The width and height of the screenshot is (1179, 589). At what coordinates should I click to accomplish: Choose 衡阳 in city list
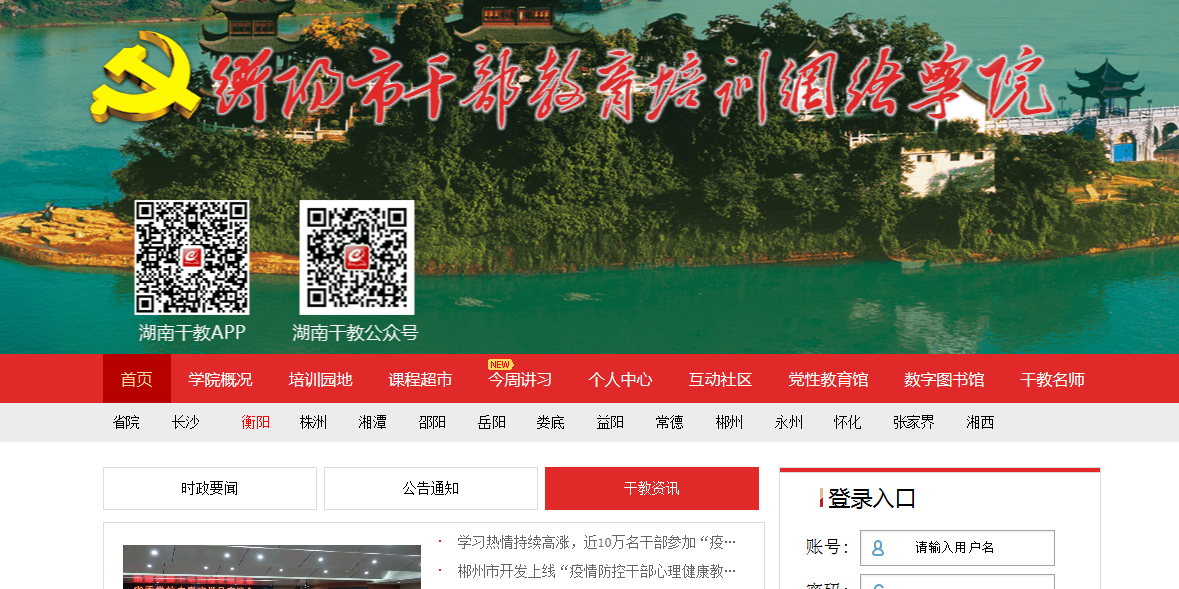tap(255, 422)
